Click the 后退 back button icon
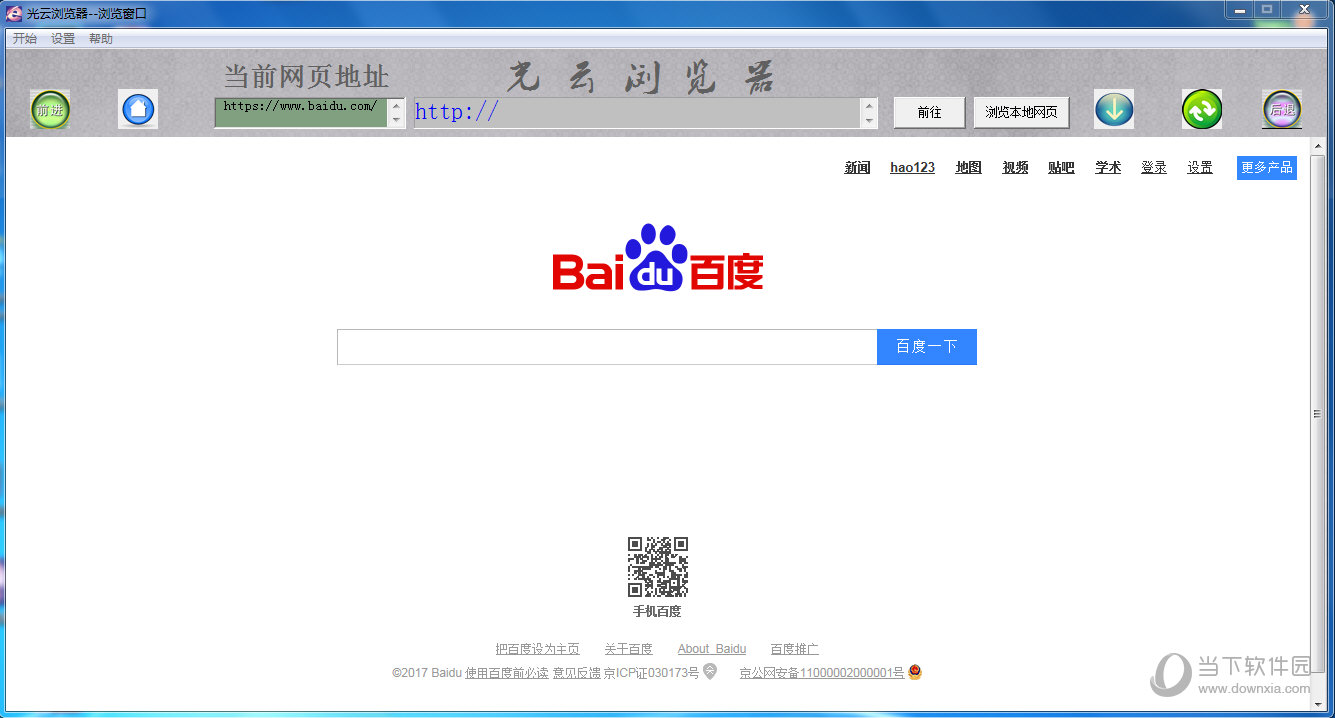This screenshot has width=1335, height=718. [1282, 109]
